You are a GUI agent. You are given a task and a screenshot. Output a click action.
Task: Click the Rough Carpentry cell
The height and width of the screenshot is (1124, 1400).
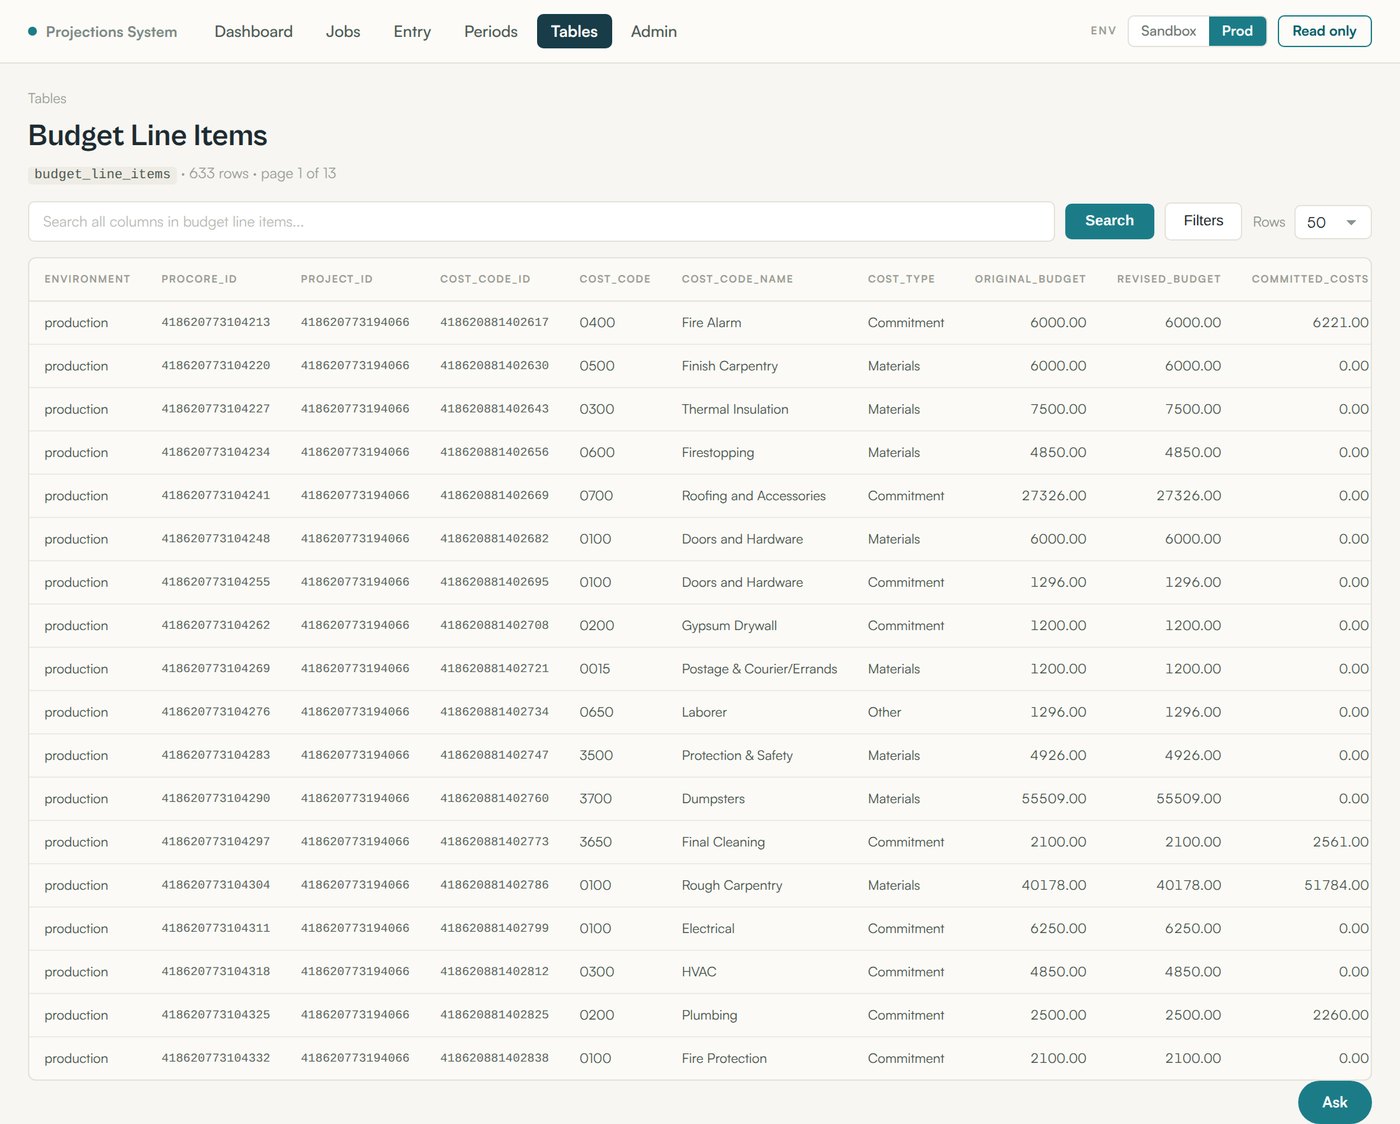tap(732, 886)
